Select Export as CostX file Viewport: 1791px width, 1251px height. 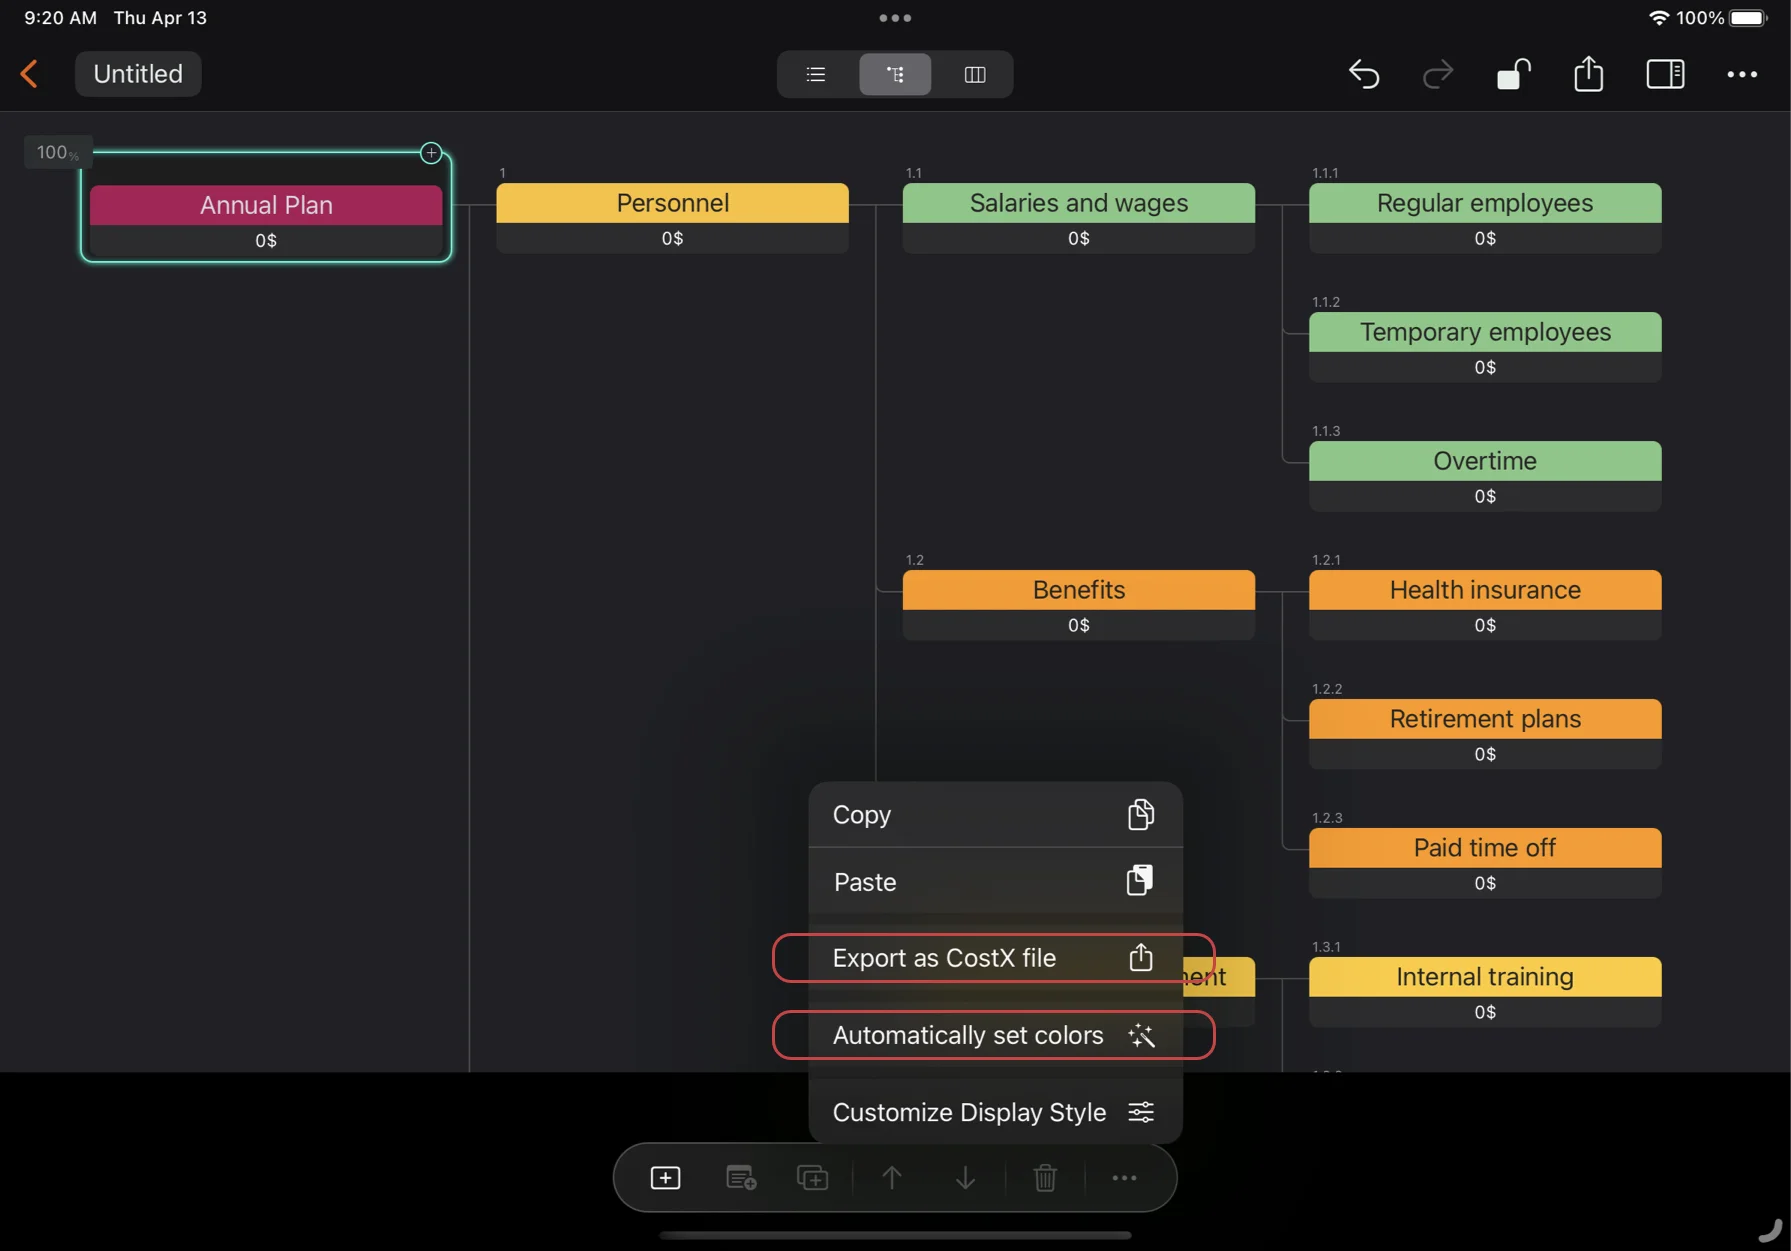point(994,958)
